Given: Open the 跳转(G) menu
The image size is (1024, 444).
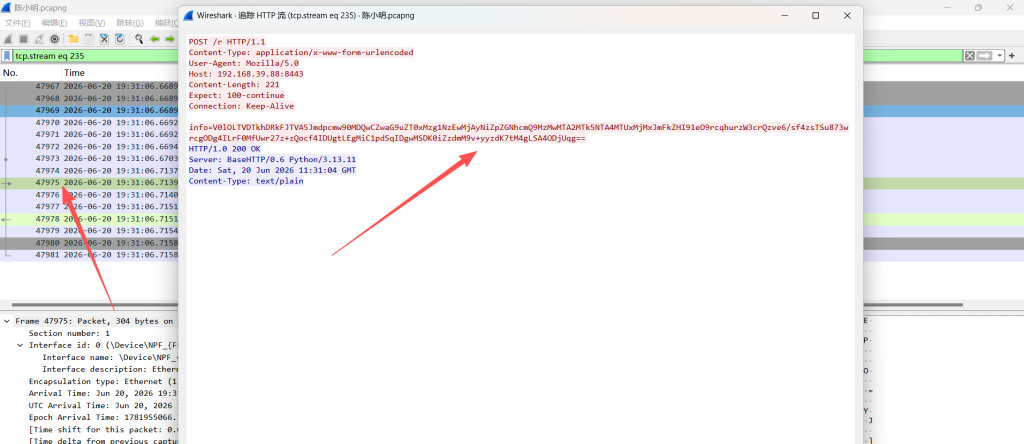Looking at the screenshot, I should click(x=129, y=23).
